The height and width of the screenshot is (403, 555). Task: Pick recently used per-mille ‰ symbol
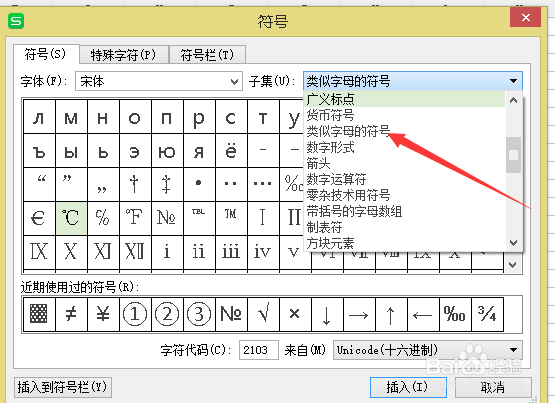tap(455, 314)
